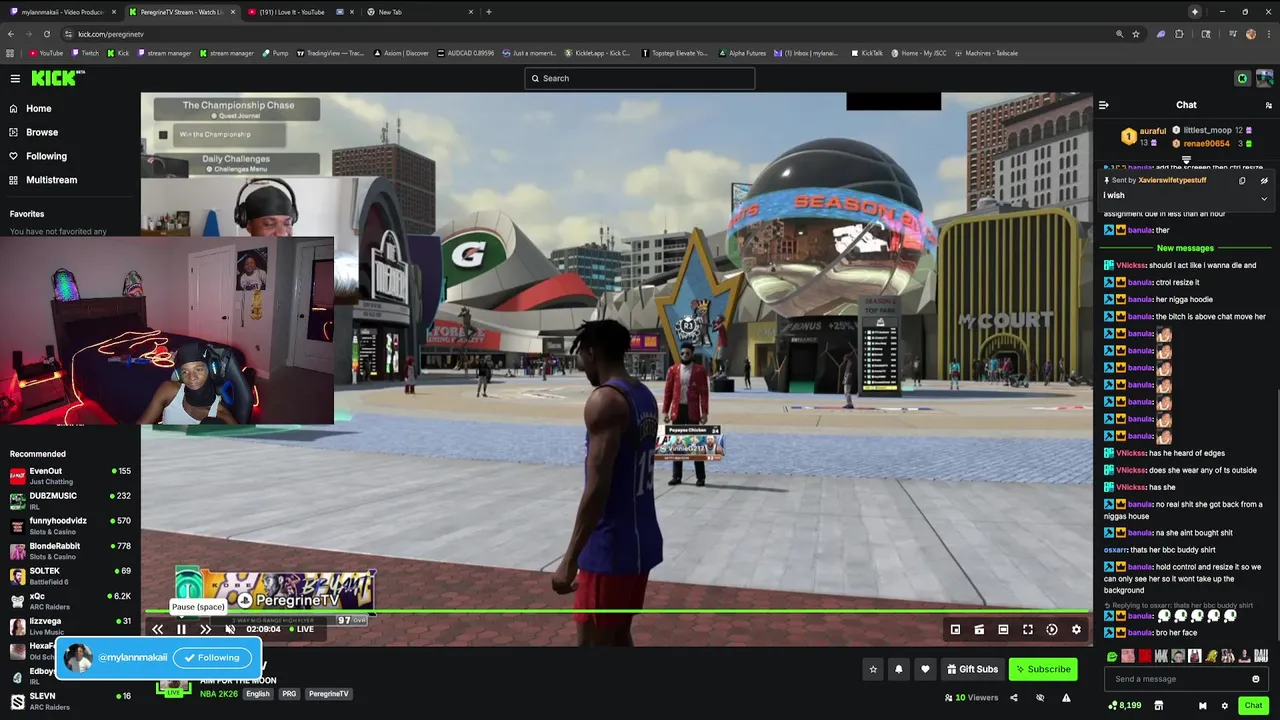Open emoji picker in chat input
Viewport: 1280px width, 720px height.
(x=1256, y=679)
